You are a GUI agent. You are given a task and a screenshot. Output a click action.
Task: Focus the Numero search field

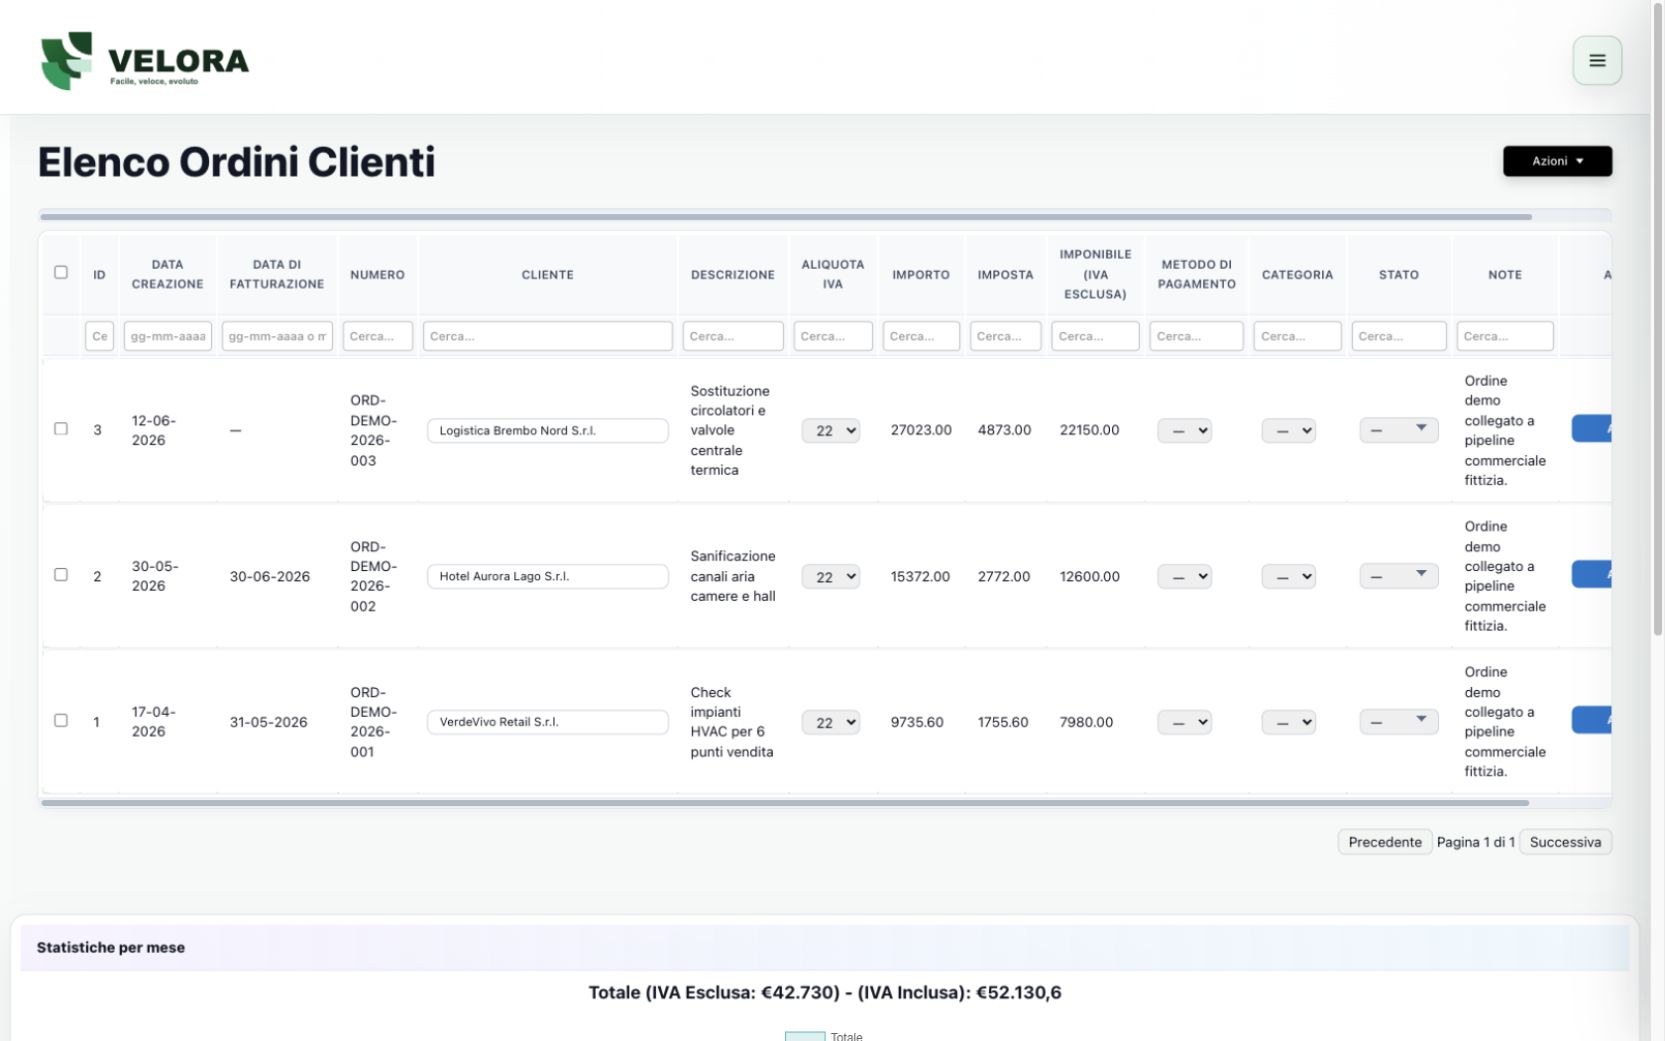pos(378,336)
